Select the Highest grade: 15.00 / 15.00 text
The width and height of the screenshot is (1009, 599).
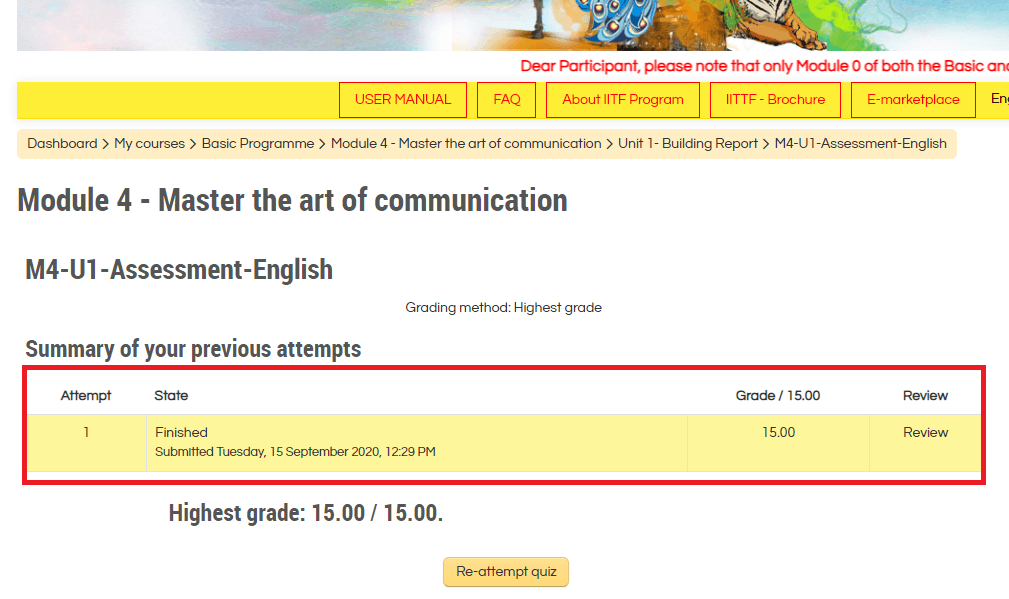(306, 513)
